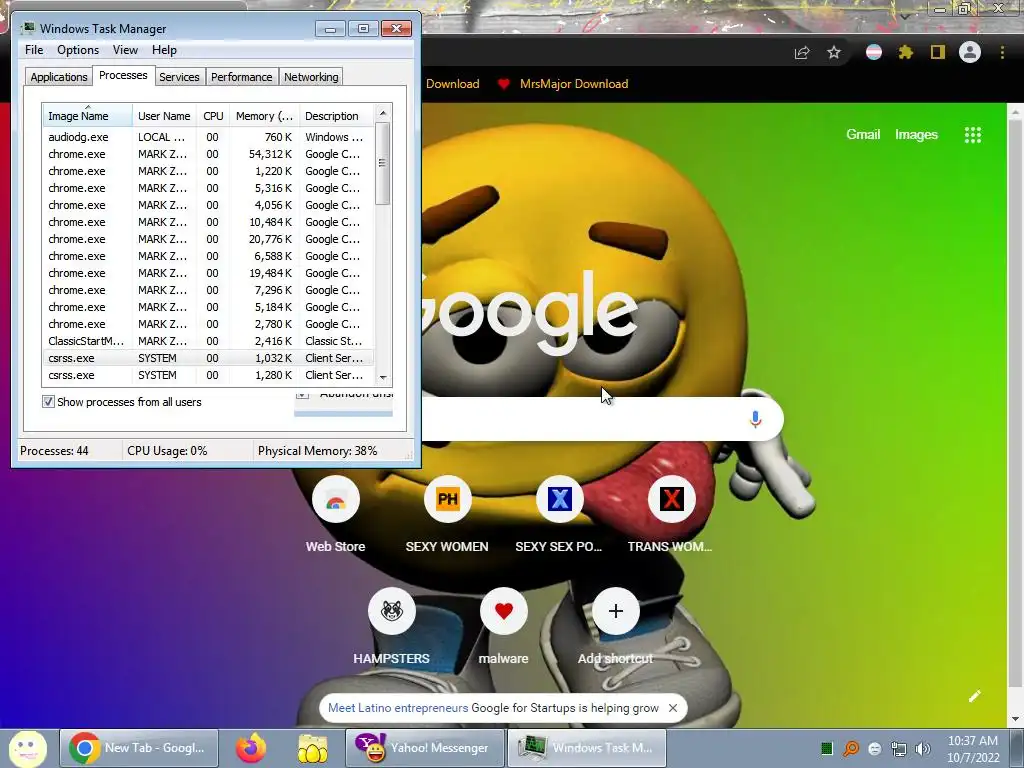Open the HAMPSTERS shortcut icon

[x=392, y=611]
